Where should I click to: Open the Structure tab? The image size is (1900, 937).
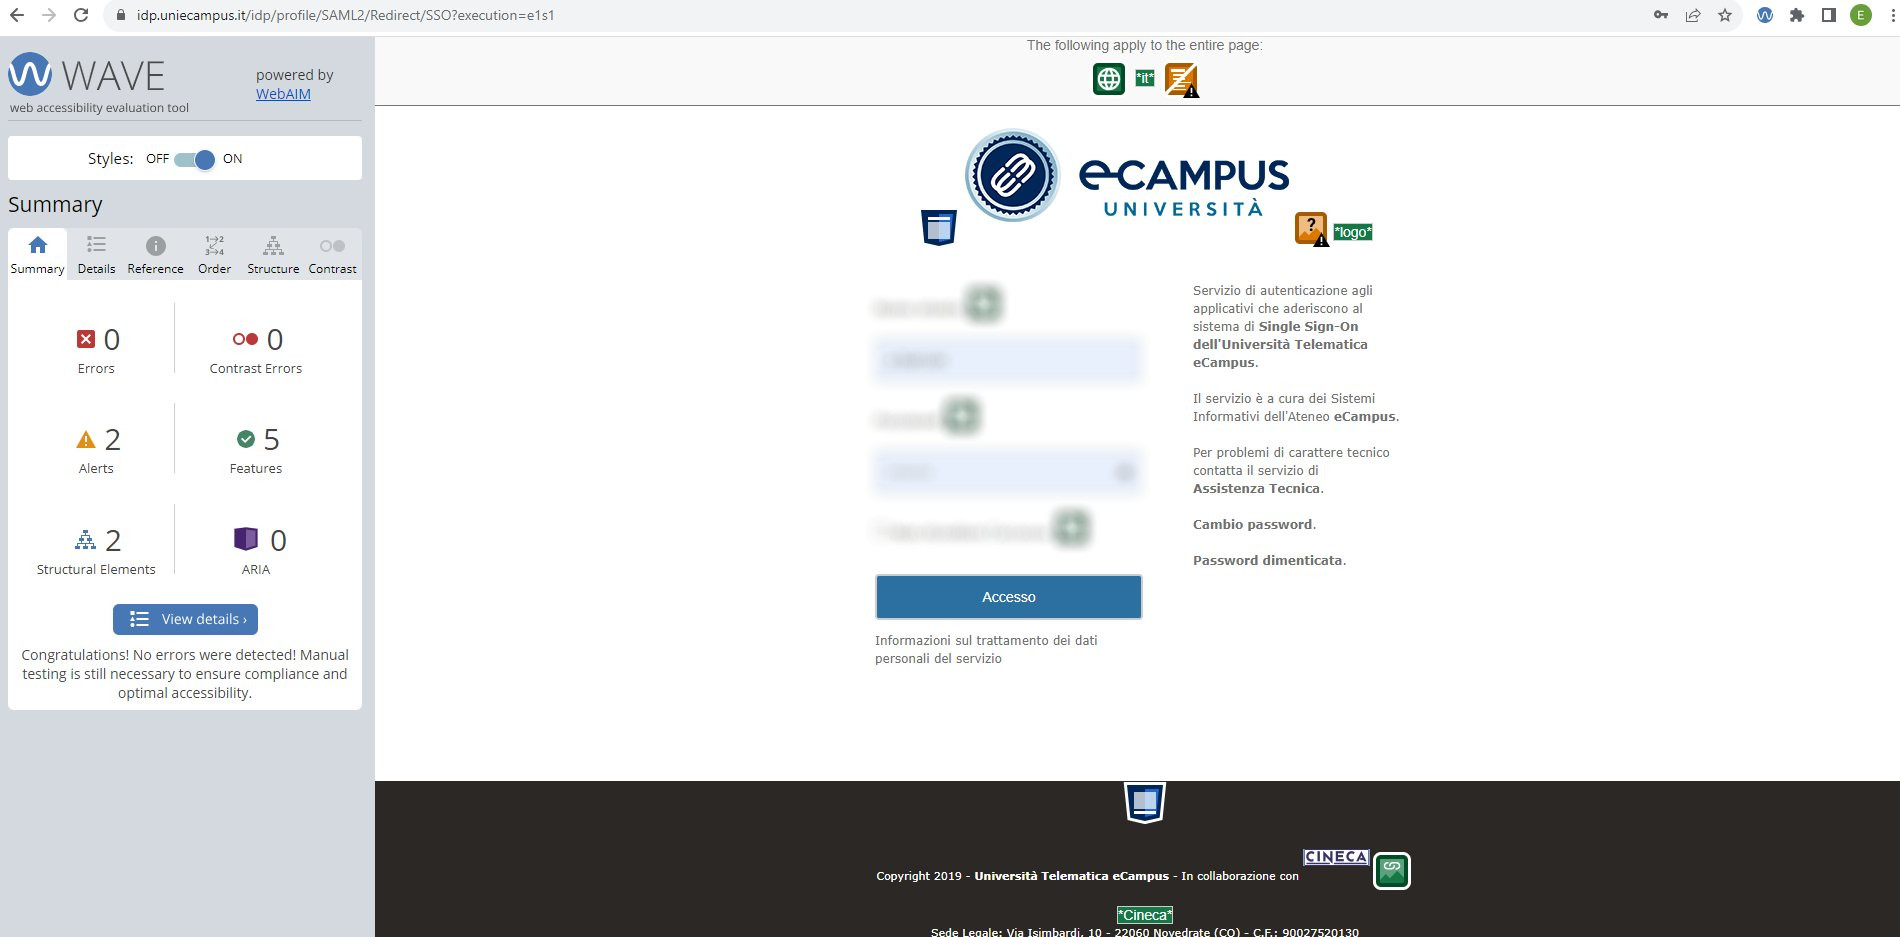tap(273, 255)
